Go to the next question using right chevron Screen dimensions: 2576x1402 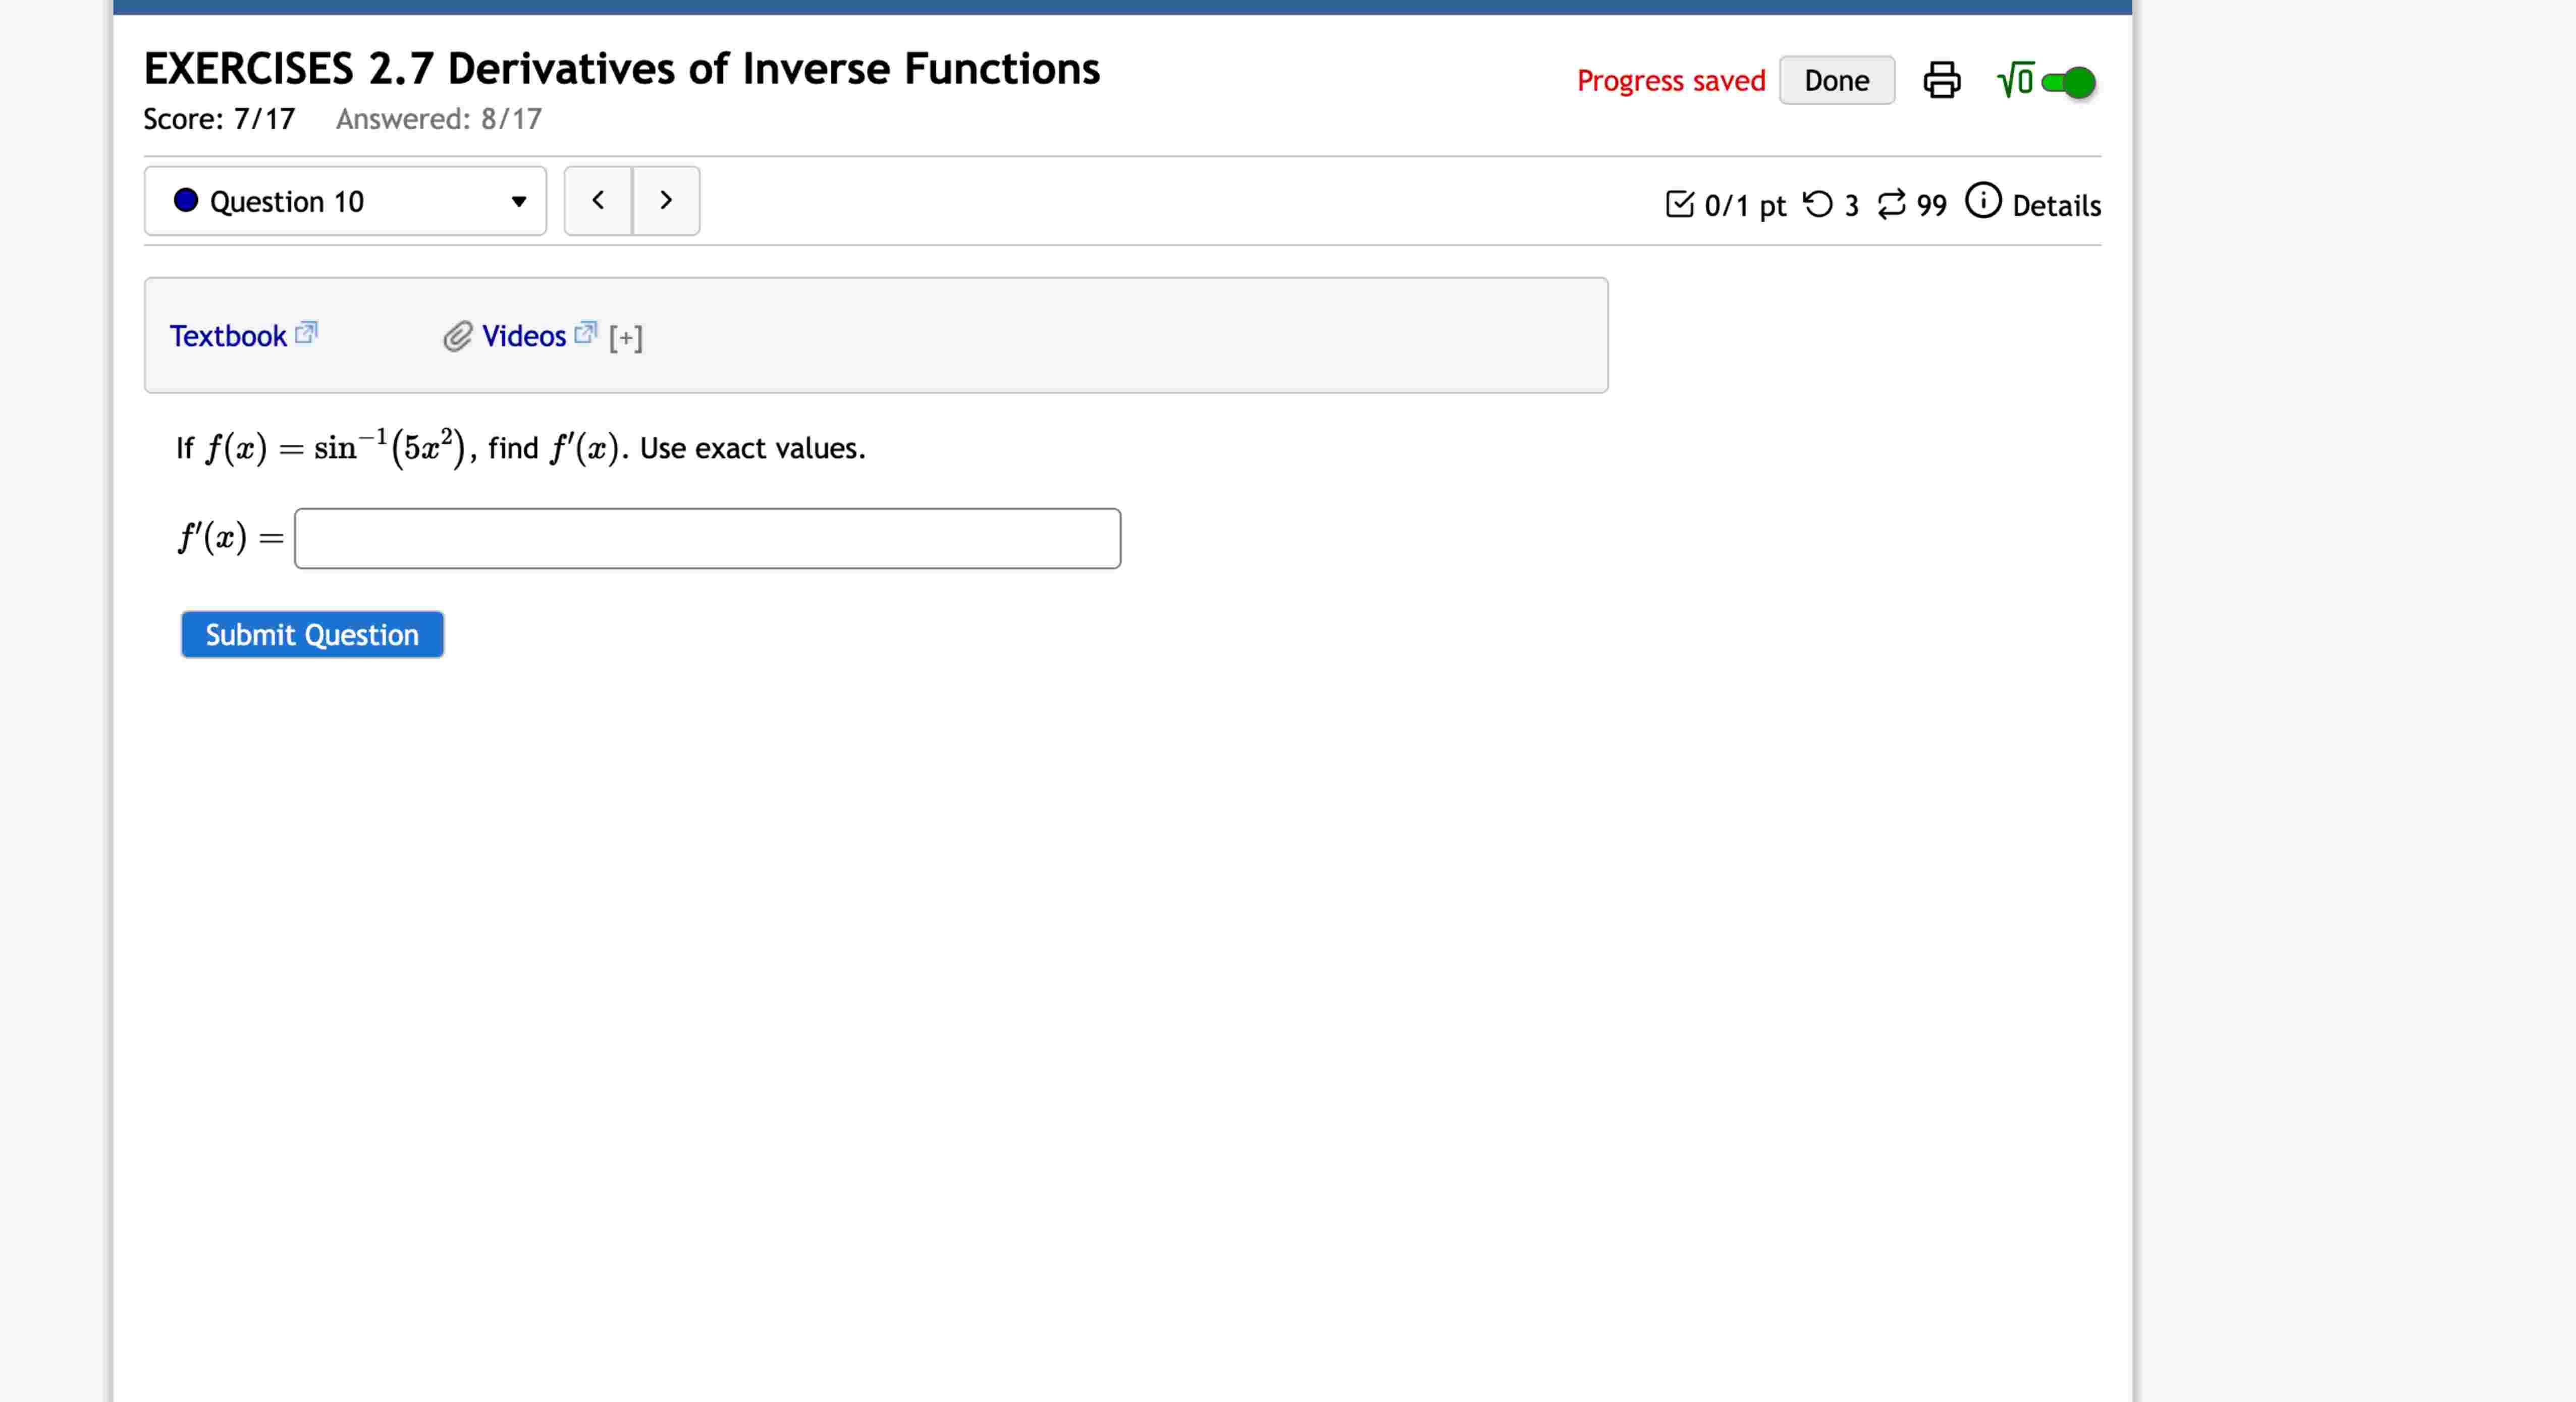coord(666,200)
